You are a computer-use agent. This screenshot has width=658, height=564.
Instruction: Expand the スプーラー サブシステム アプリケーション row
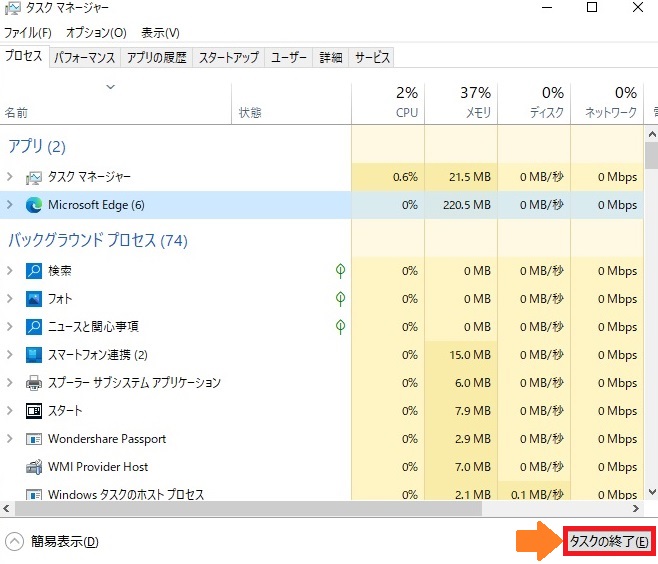tap(10, 383)
